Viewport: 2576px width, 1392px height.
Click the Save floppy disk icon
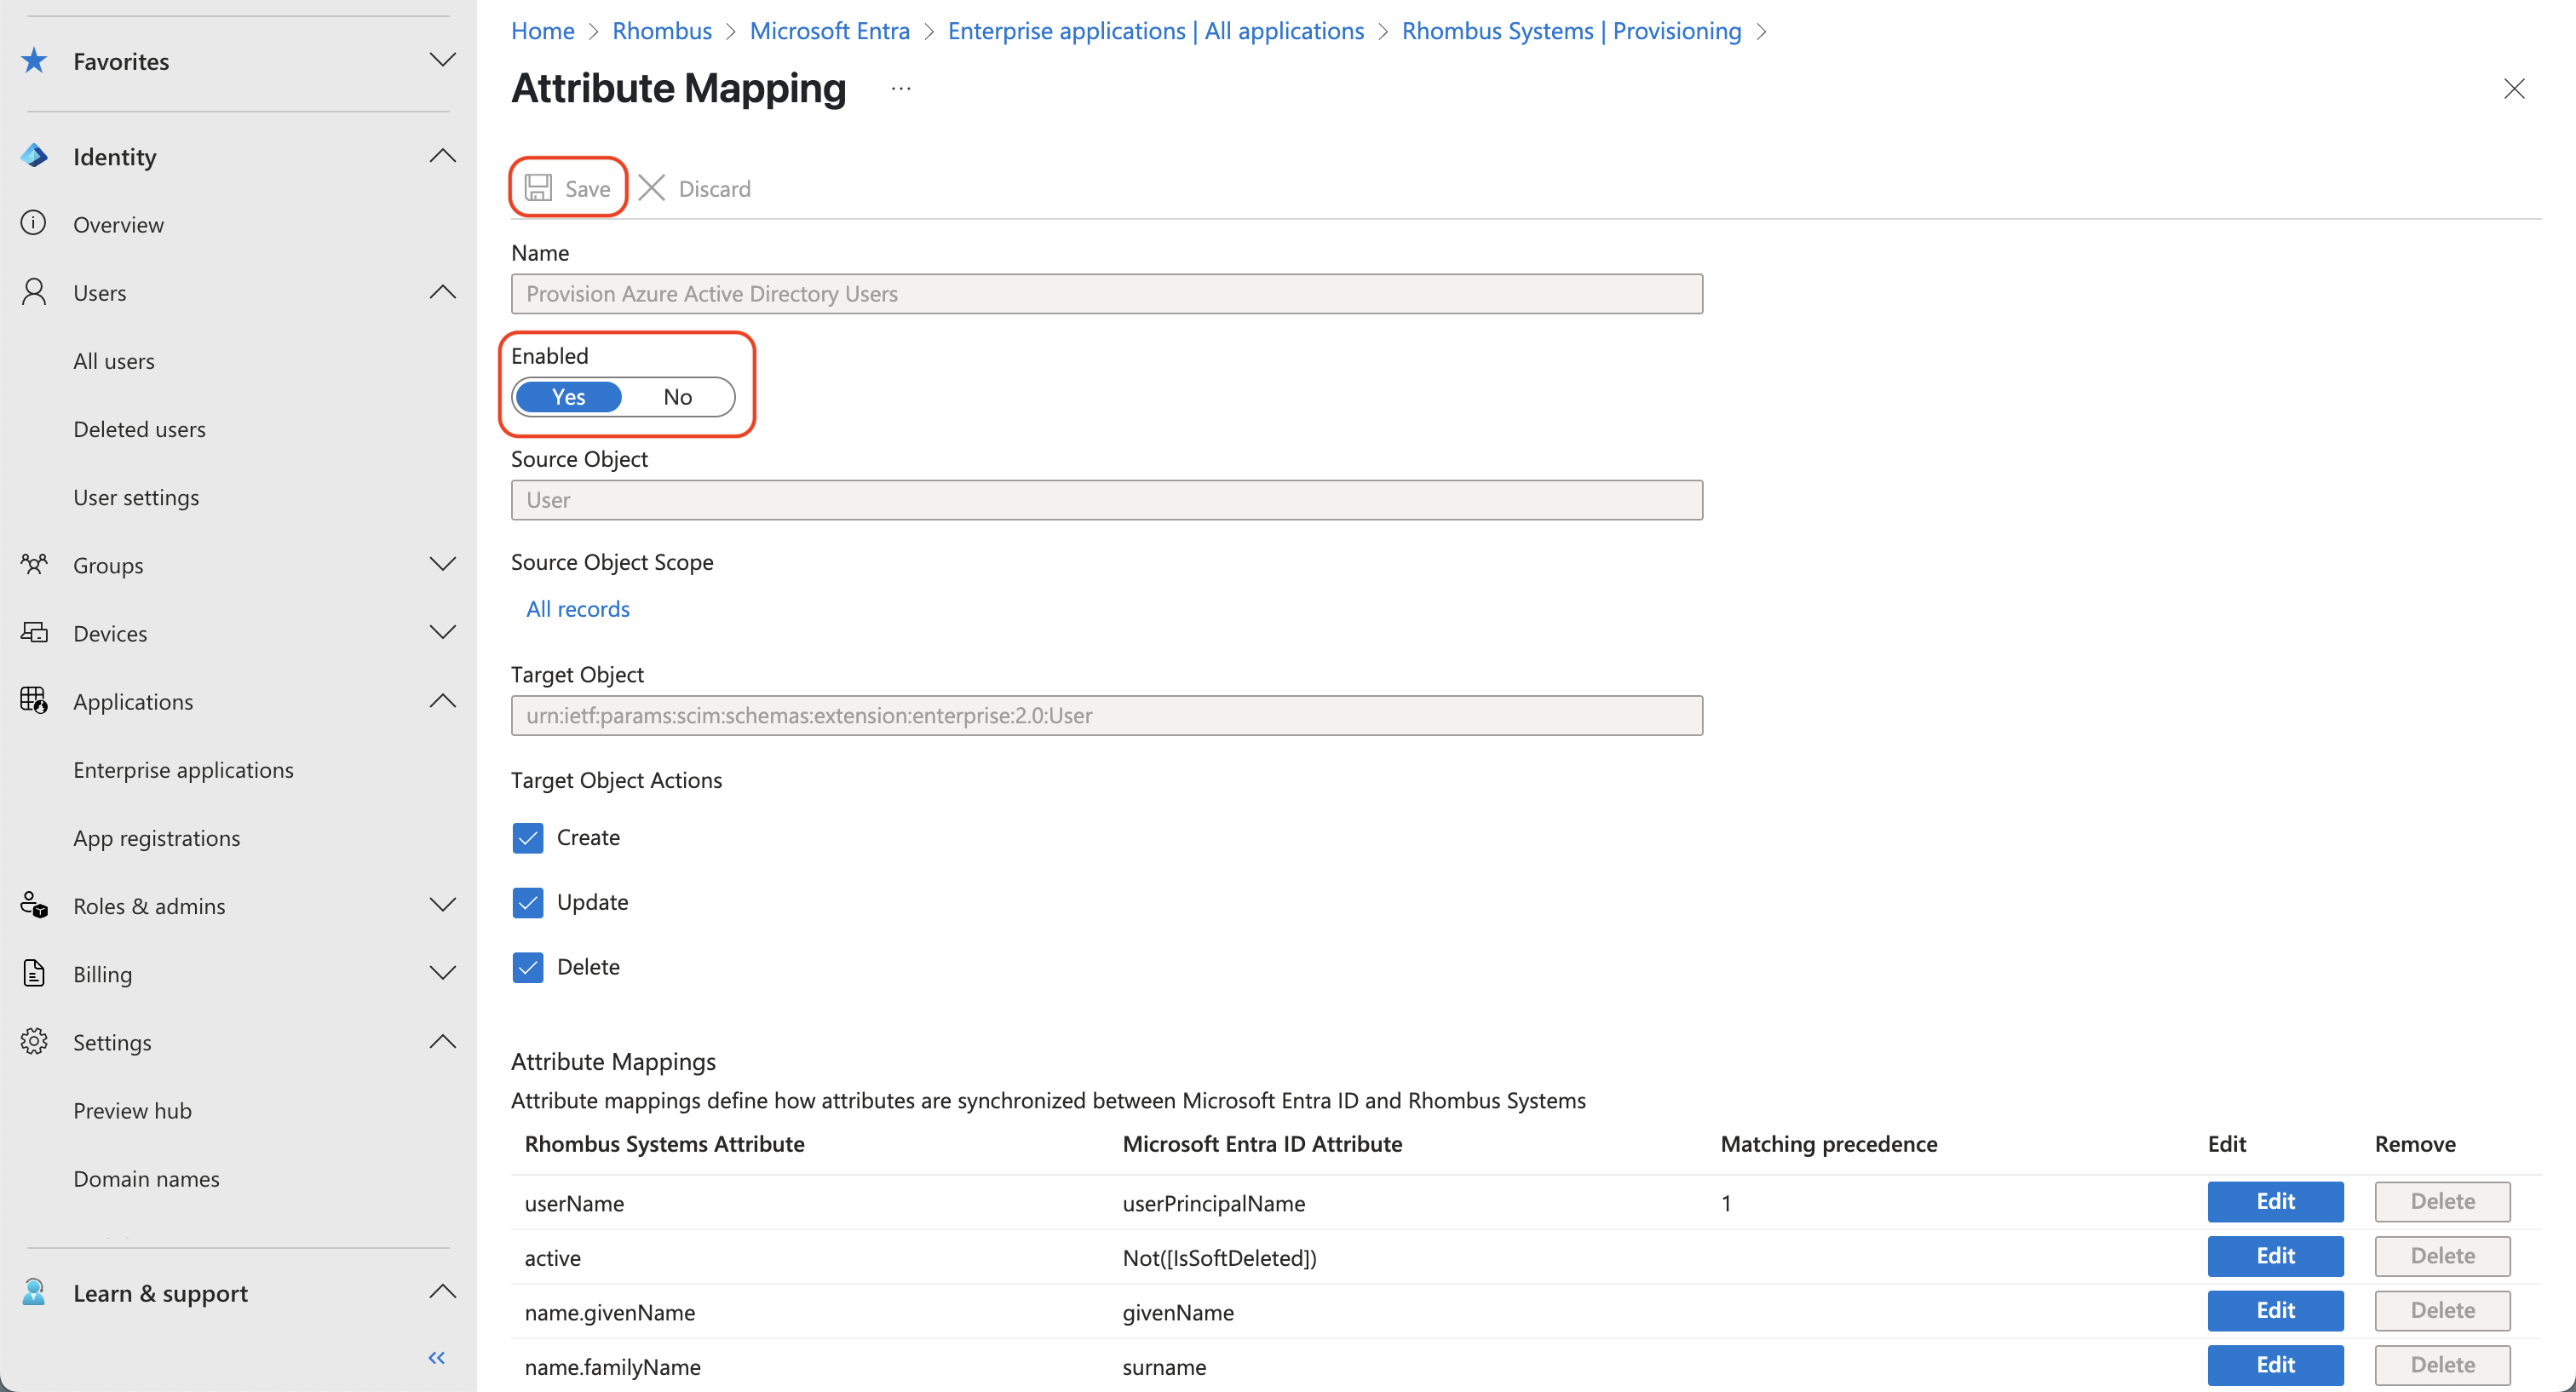click(x=538, y=187)
